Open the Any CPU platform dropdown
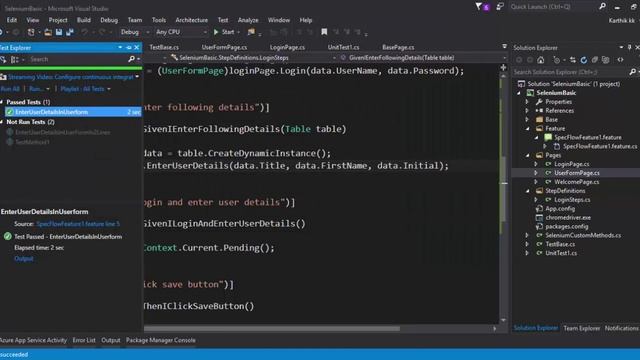Screen dimensions: 640x360 205,32
